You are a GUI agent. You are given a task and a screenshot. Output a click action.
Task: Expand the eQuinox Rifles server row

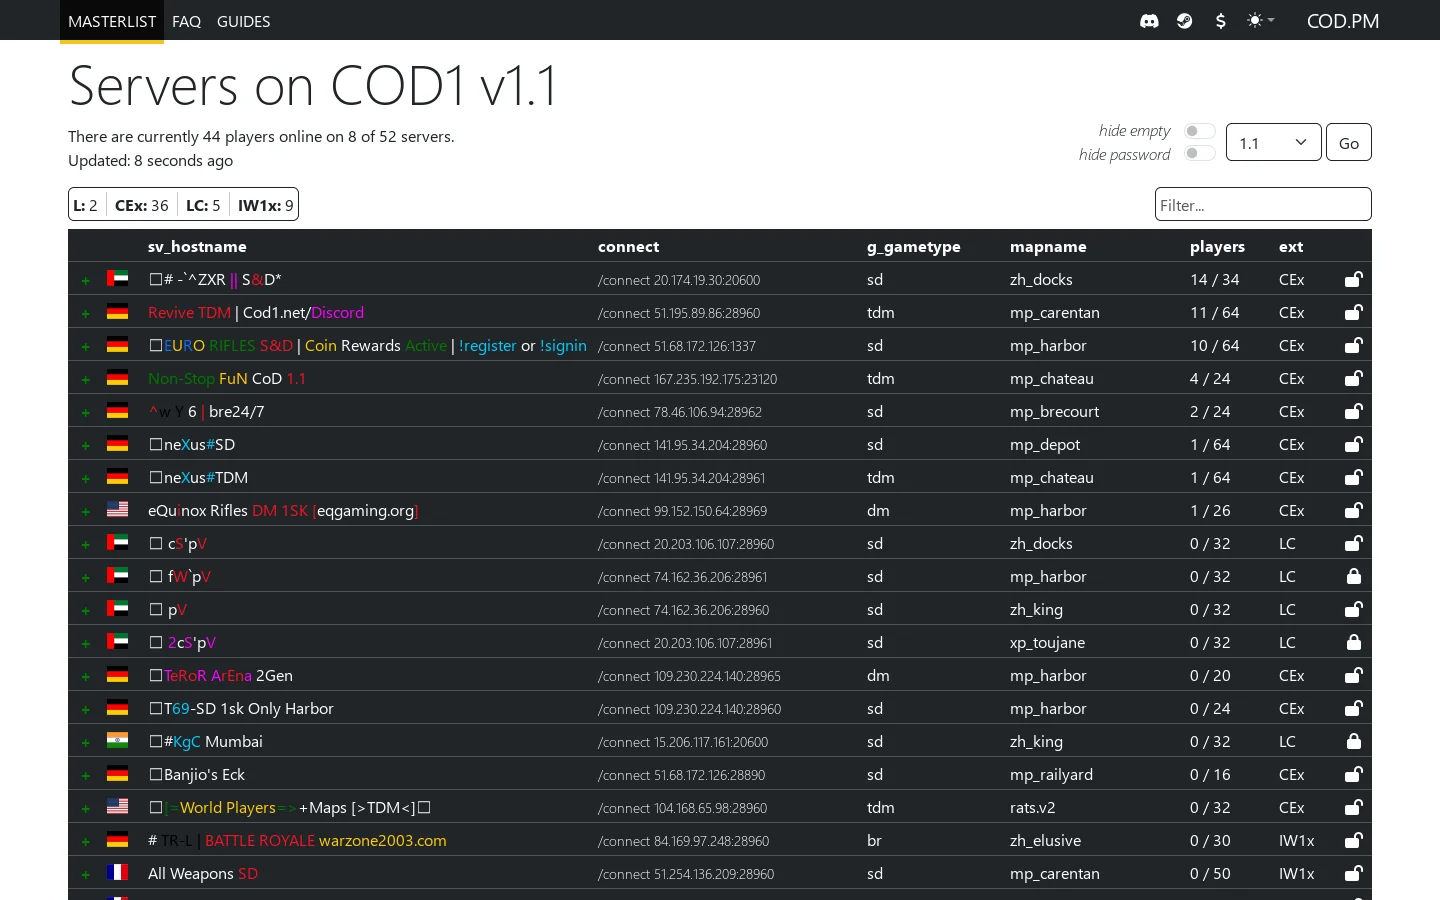(x=86, y=512)
